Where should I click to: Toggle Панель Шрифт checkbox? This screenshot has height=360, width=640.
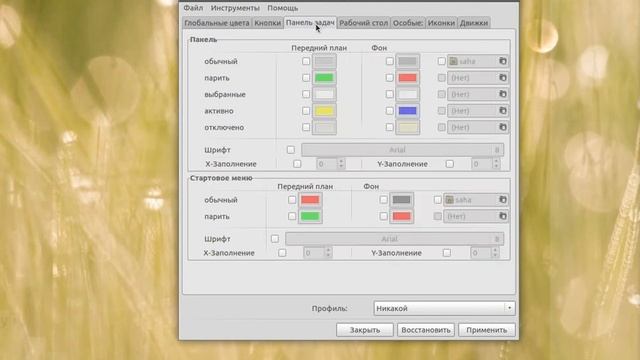pos(291,150)
